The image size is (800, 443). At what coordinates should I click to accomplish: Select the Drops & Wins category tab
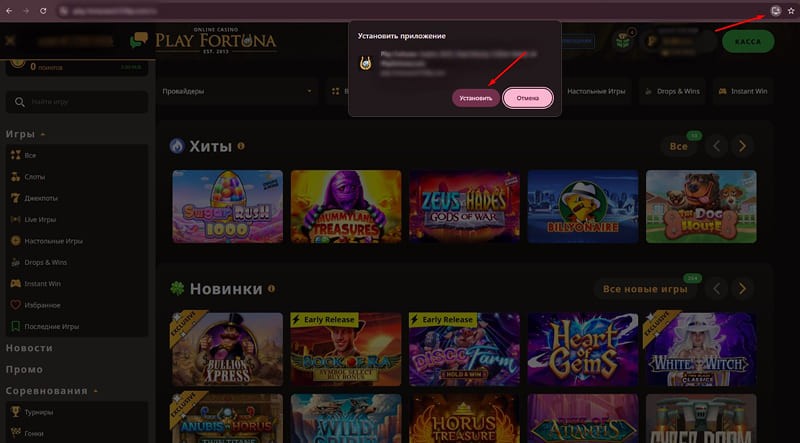(x=678, y=91)
